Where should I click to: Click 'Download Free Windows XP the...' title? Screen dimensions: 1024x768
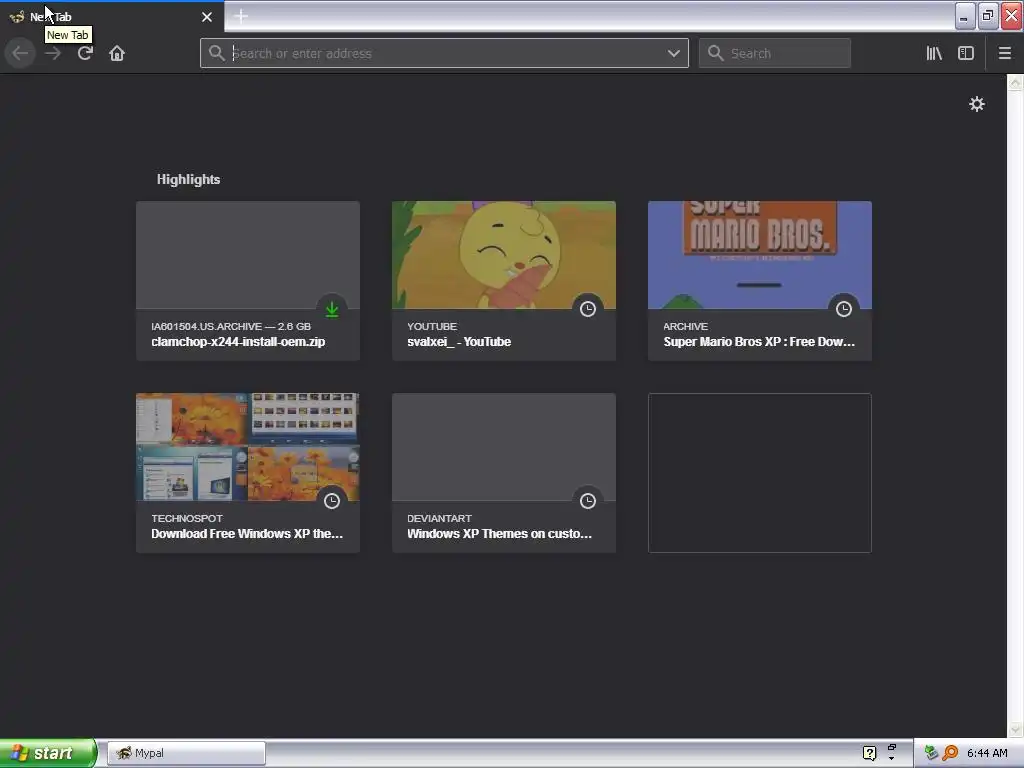(247, 534)
